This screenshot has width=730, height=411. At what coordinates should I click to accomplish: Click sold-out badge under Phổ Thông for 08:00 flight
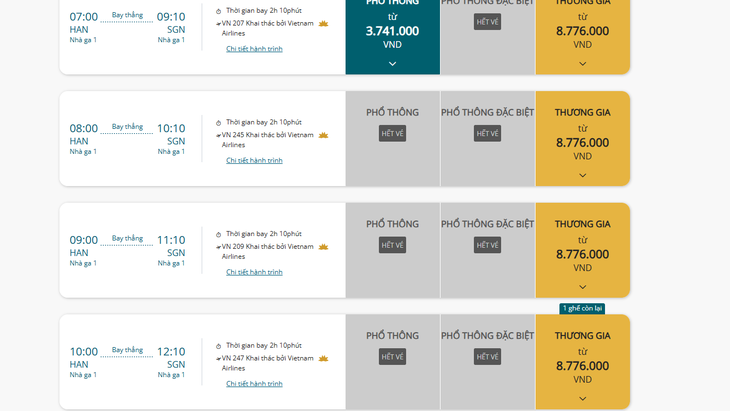(x=392, y=134)
